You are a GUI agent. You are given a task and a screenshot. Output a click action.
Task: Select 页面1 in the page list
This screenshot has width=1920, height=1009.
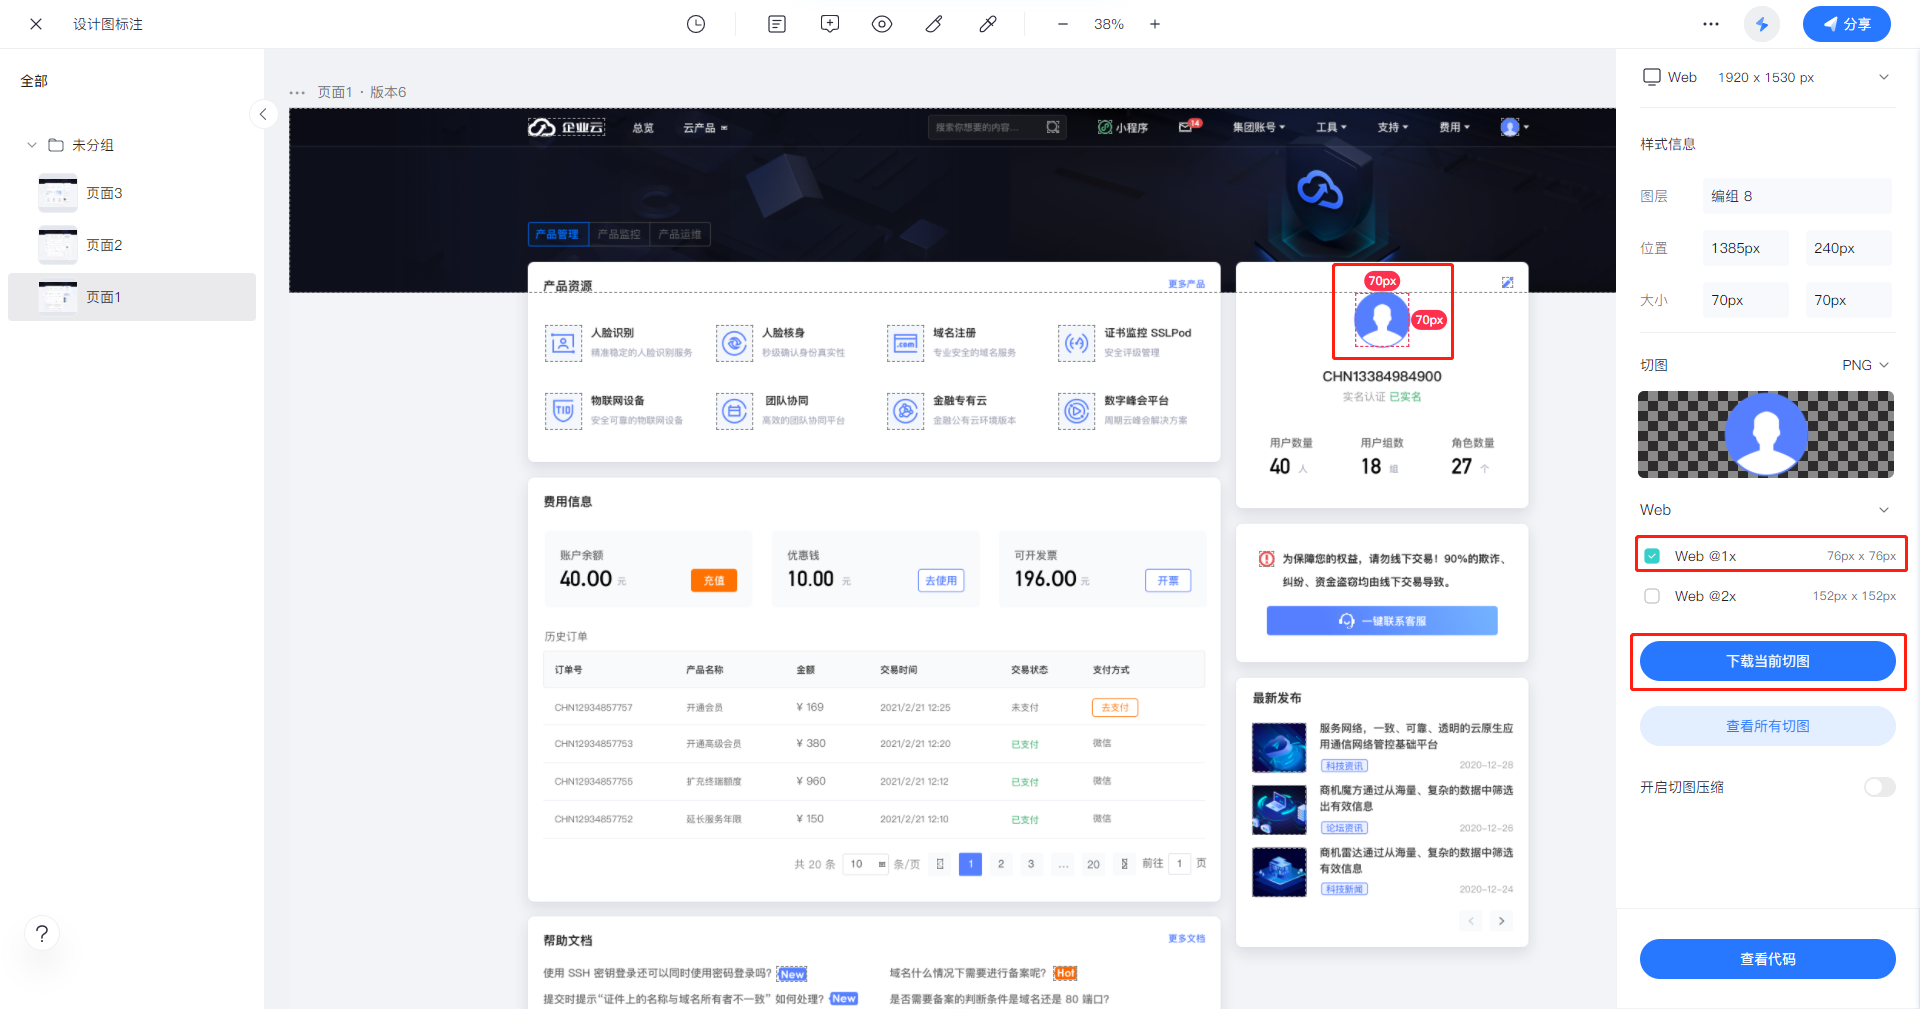[132, 297]
